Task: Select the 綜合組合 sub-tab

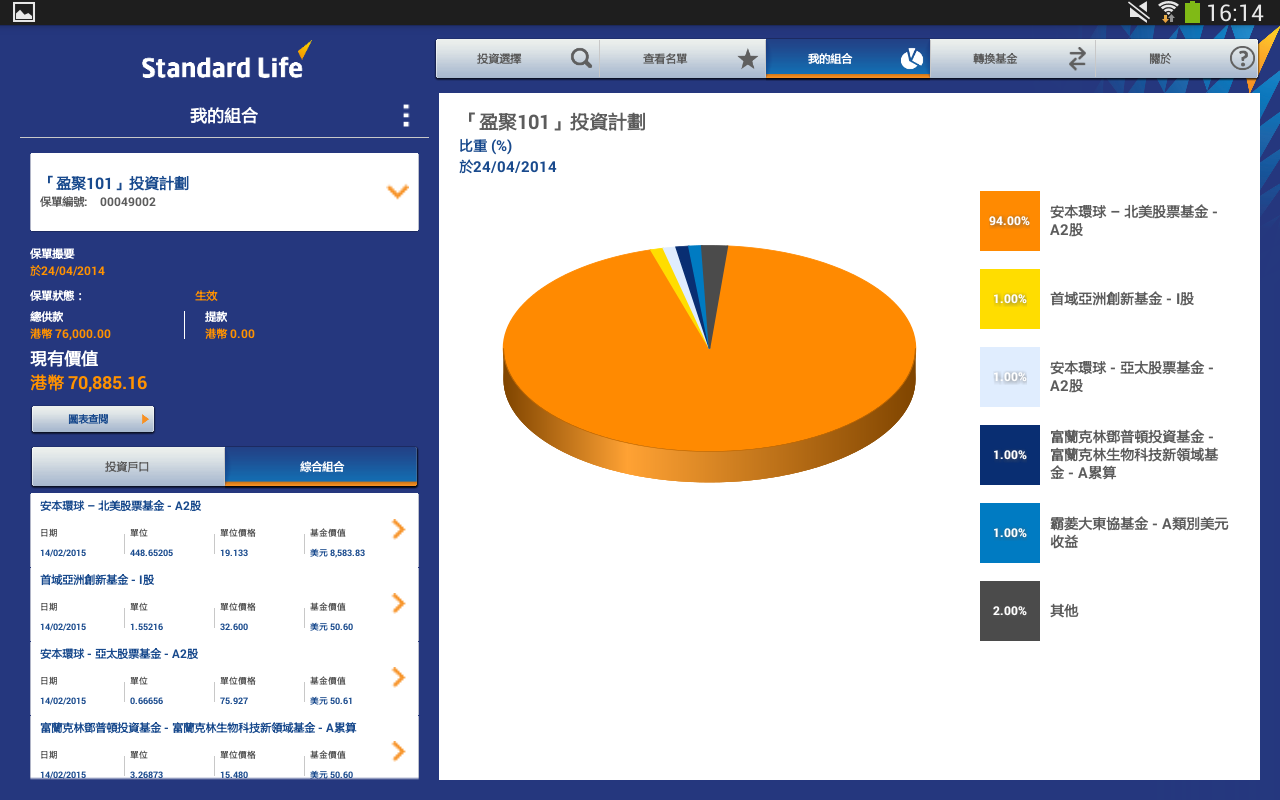Action: coord(321,467)
